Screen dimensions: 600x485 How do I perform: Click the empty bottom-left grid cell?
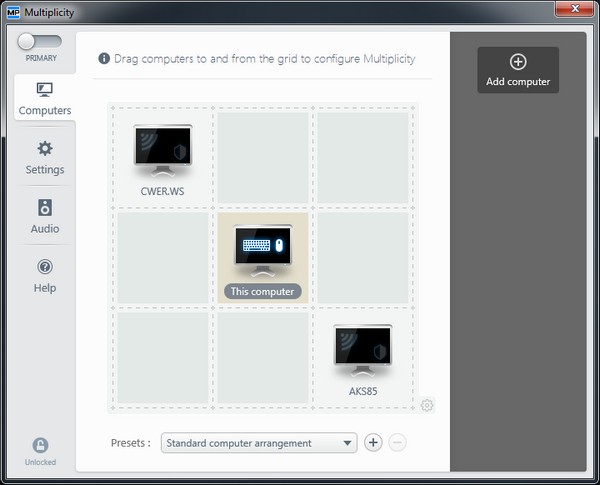163,357
